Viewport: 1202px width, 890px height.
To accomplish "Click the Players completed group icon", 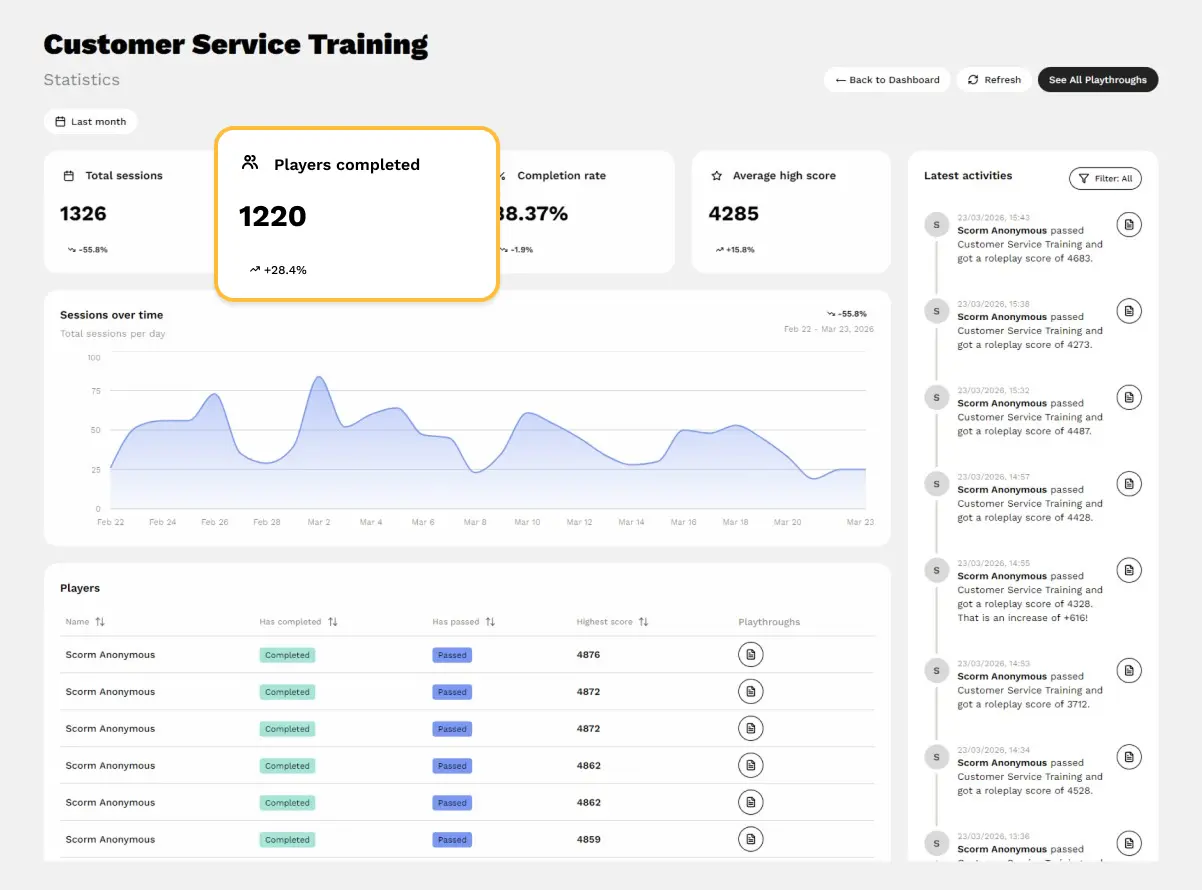I will pos(249,163).
